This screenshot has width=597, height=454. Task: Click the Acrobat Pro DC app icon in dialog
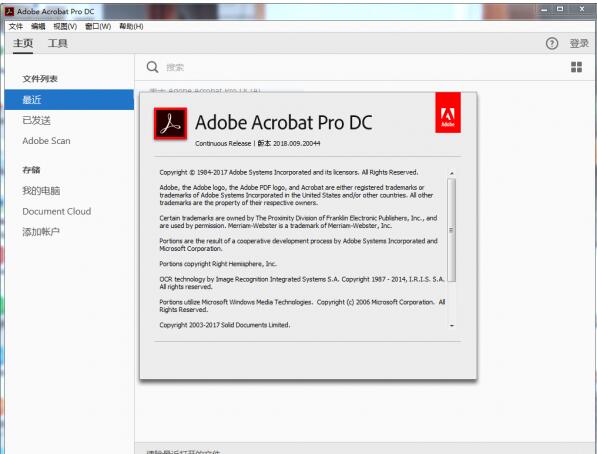(x=171, y=124)
